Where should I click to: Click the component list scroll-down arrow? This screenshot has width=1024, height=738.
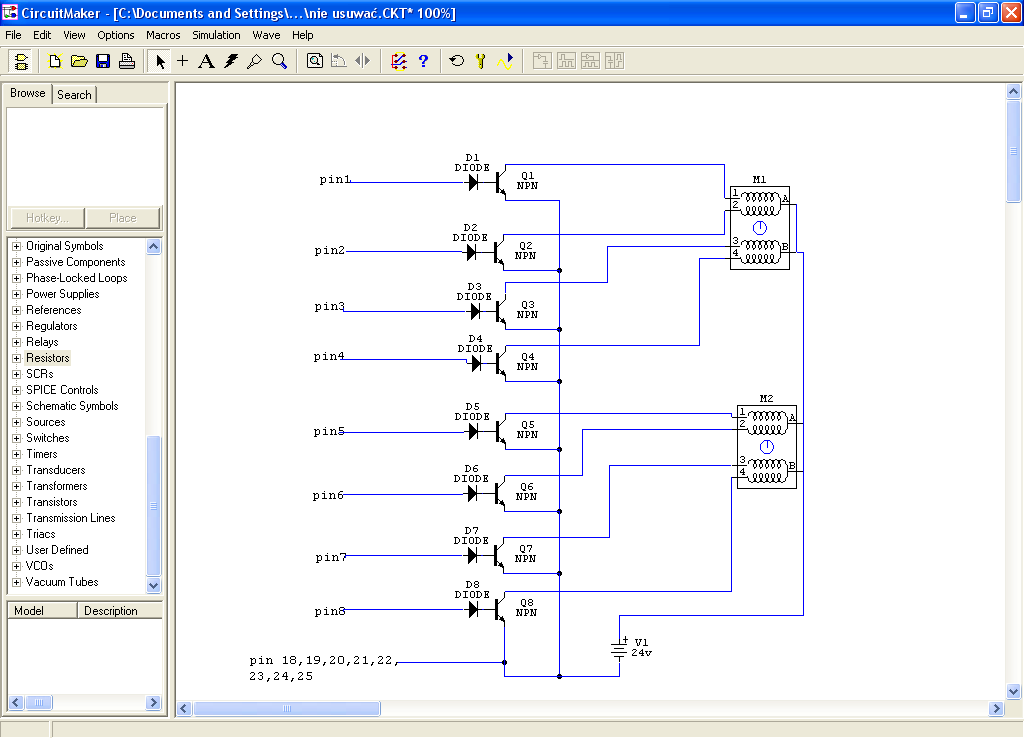click(x=154, y=585)
